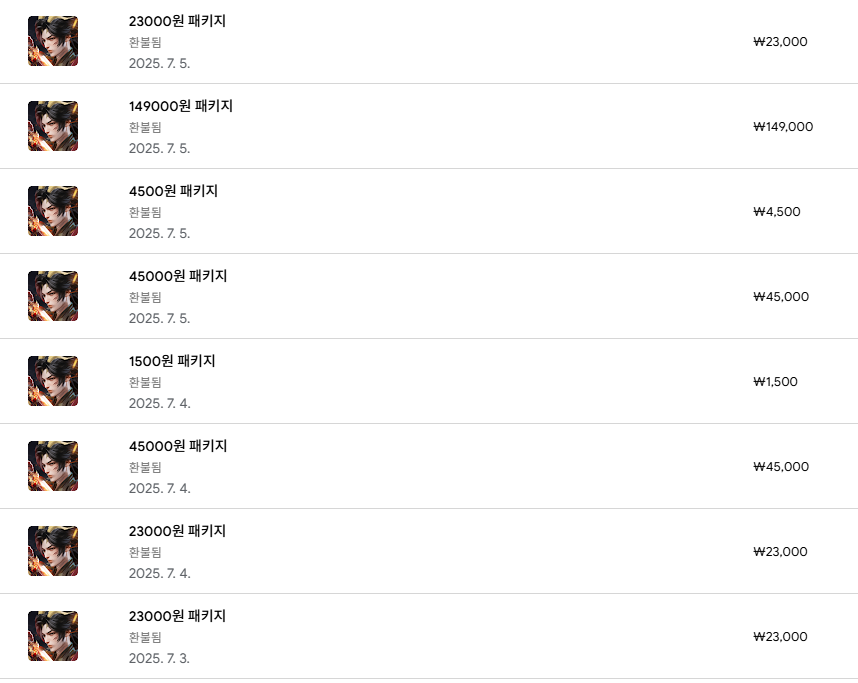This screenshot has height=683, width=858.
Task: Click game icon of 23000원 패키지 dated 2025. 7. 5.
Action: click(x=53, y=41)
